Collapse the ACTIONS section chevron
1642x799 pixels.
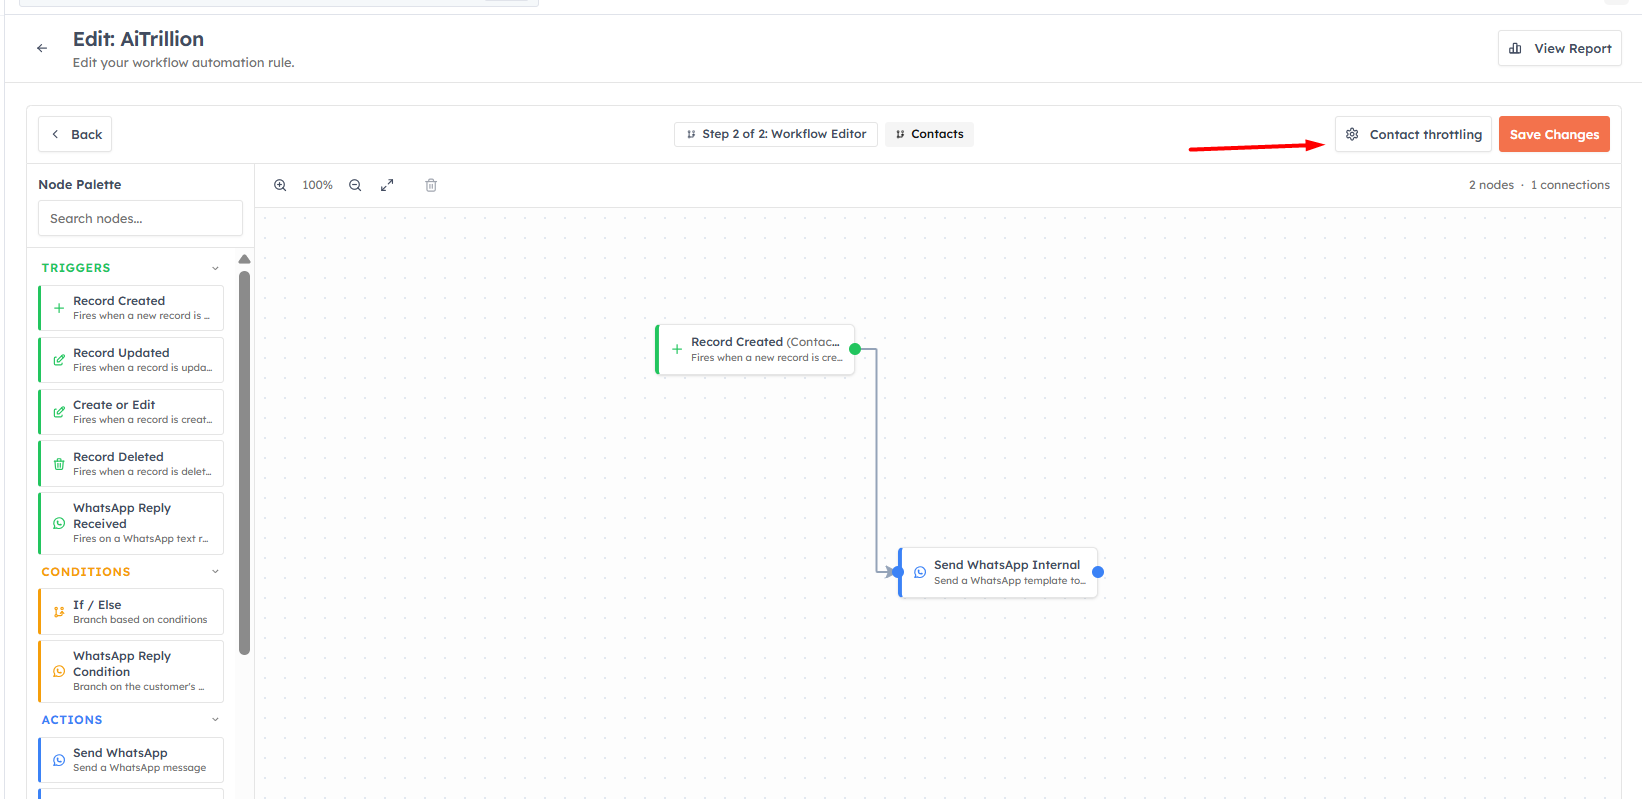(215, 720)
